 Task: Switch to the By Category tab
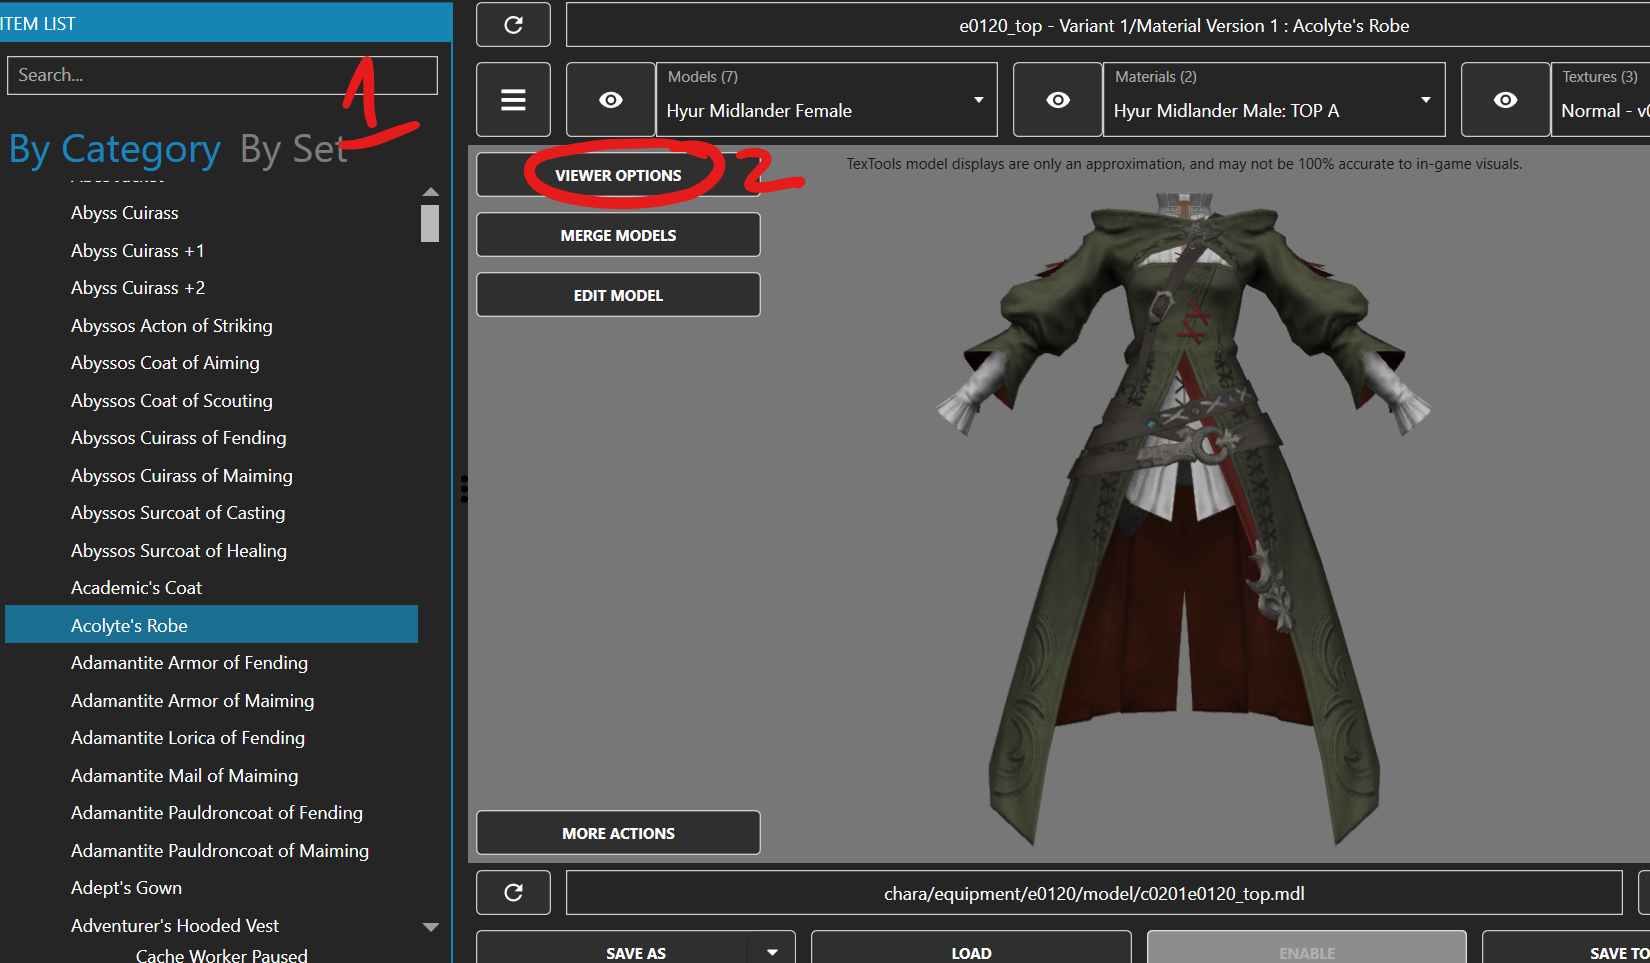pos(115,149)
